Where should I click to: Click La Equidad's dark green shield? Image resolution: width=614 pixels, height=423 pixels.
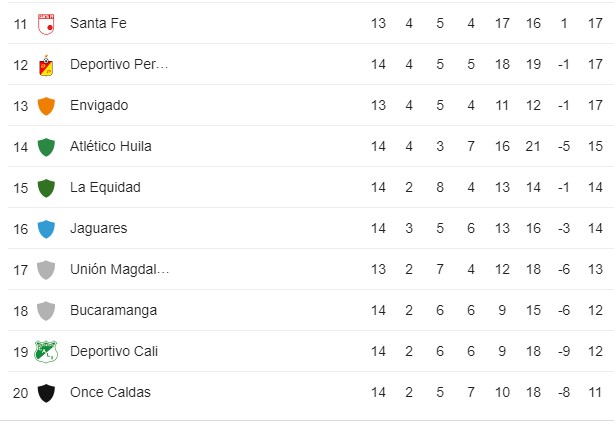click(x=46, y=188)
